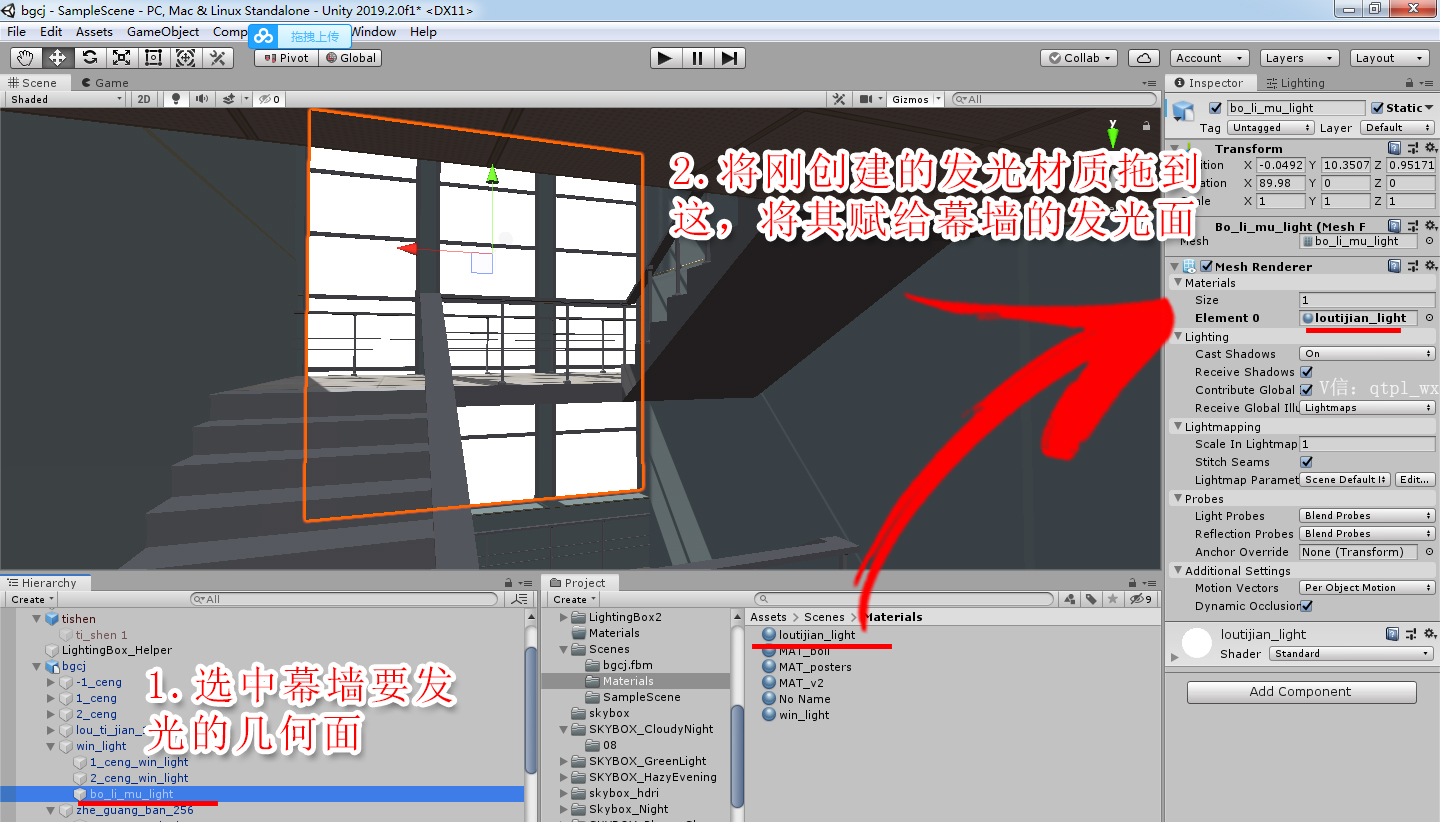This screenshot has width=1440, height=822.
Task: Open the Layout dropdown
Action: (1389, 57)
